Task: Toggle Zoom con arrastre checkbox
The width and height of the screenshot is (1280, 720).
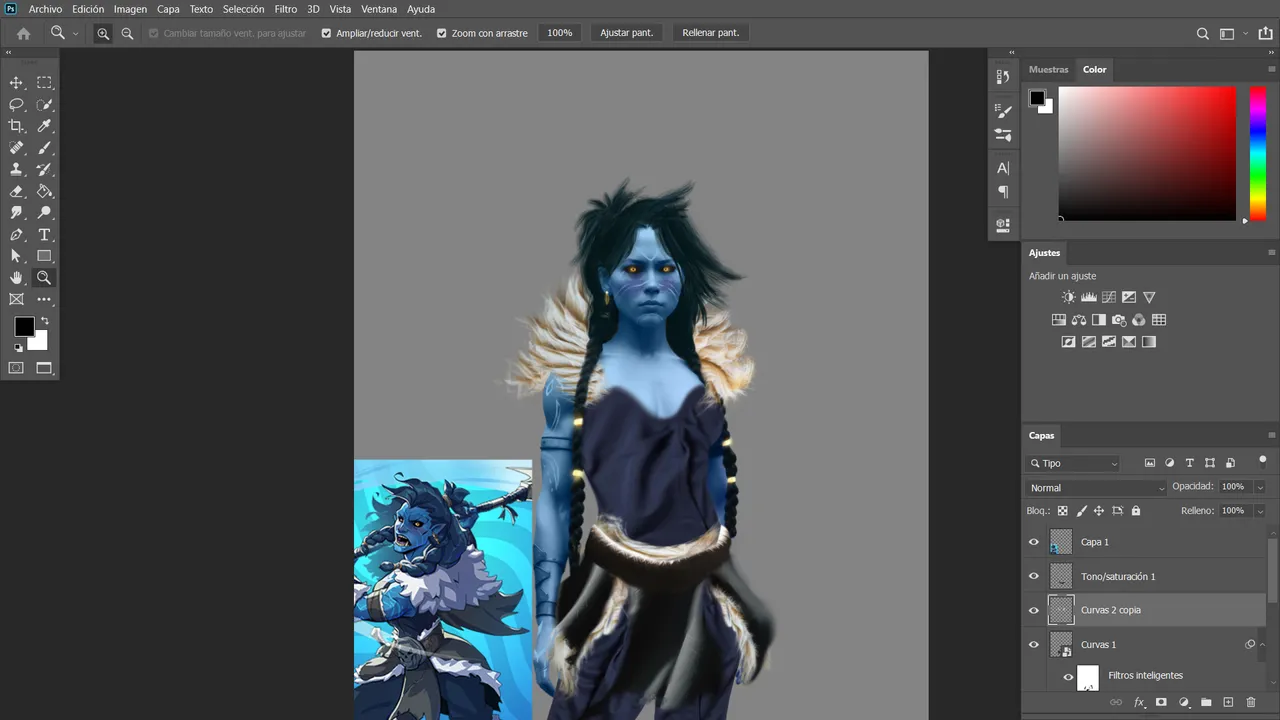Action: 442,33
